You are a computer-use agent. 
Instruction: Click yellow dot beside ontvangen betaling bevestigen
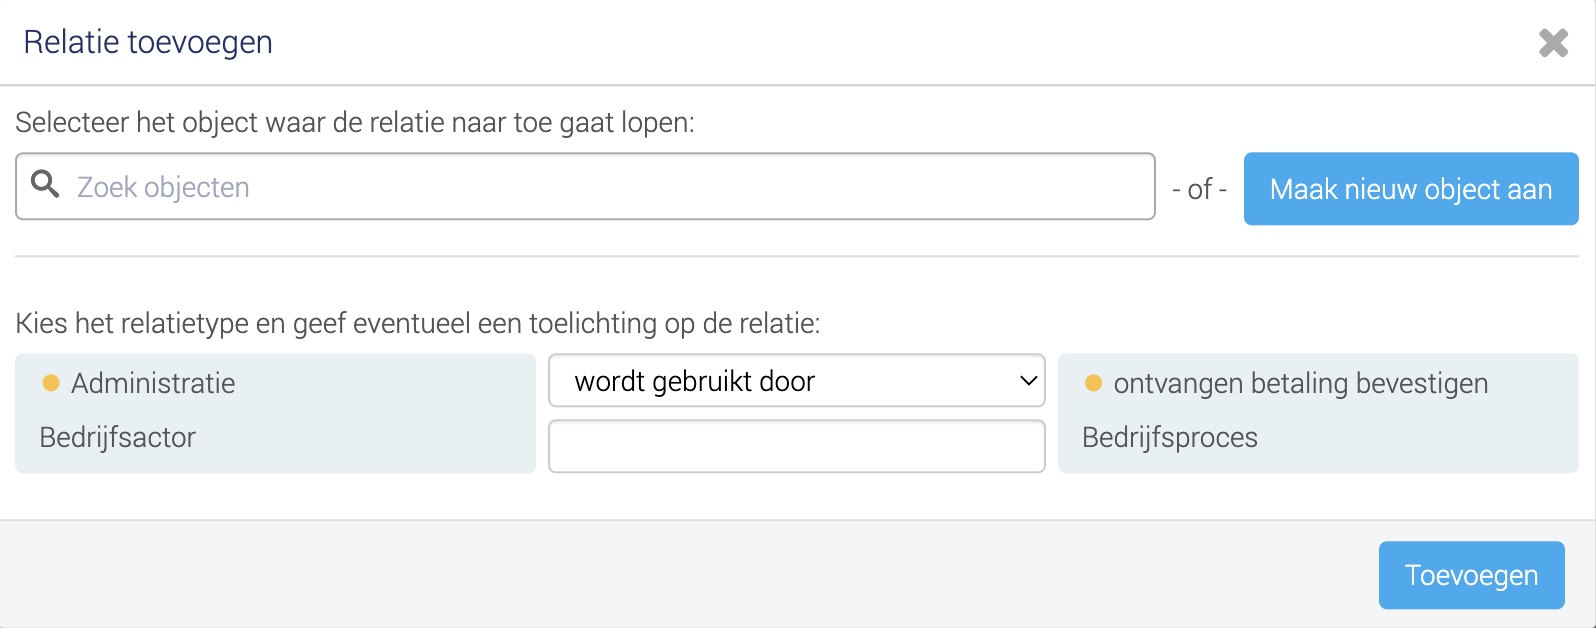pyautogui.click(x=1093, y=383)
